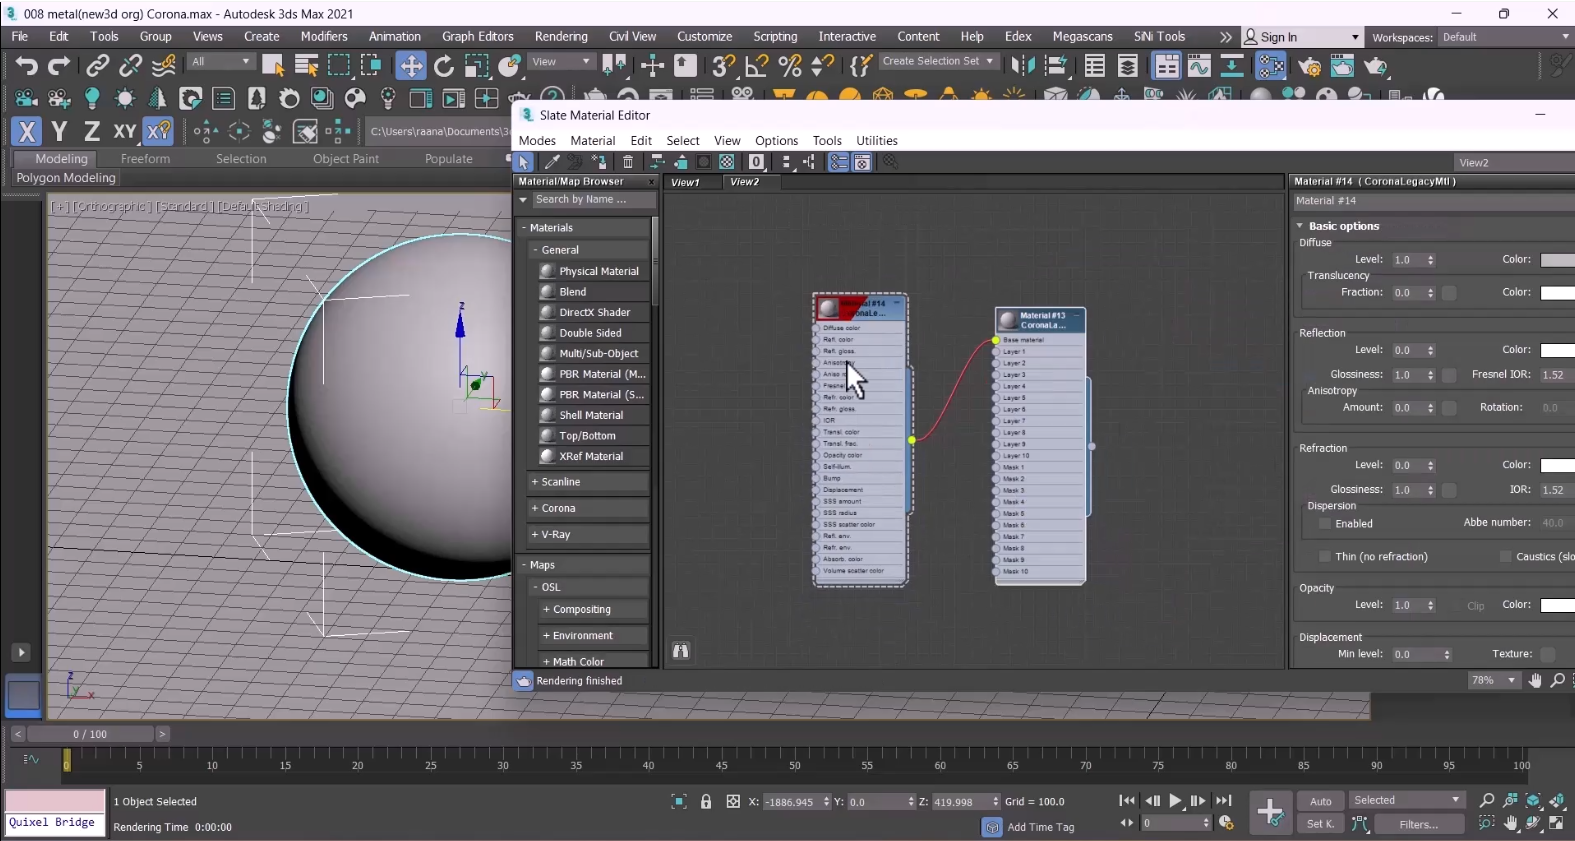
Task: Click the Set K. button
Action: point(1320,824)
